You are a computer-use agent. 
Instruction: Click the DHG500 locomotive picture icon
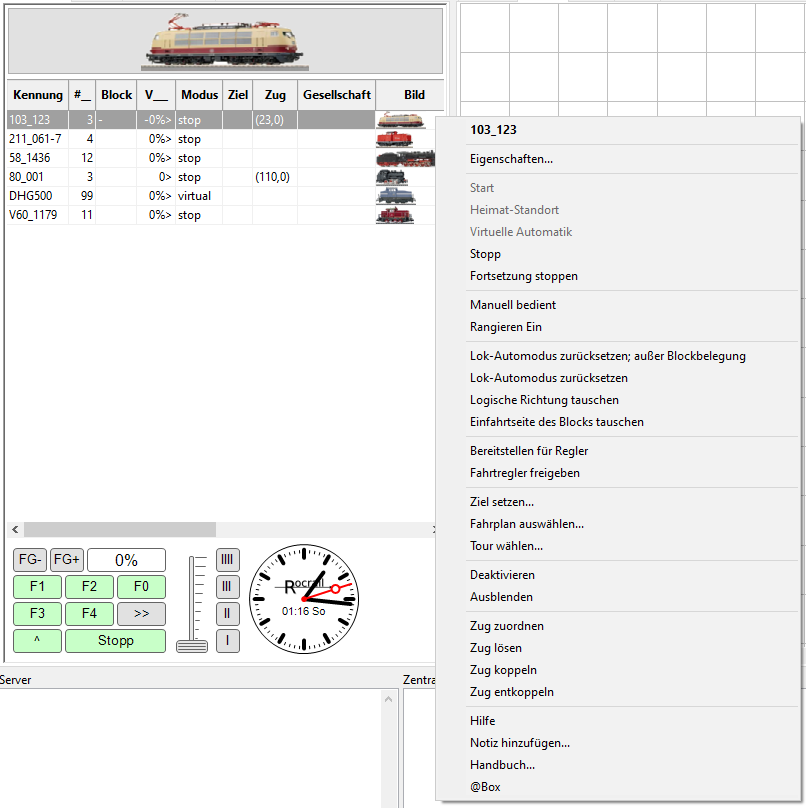pos(394,196)
